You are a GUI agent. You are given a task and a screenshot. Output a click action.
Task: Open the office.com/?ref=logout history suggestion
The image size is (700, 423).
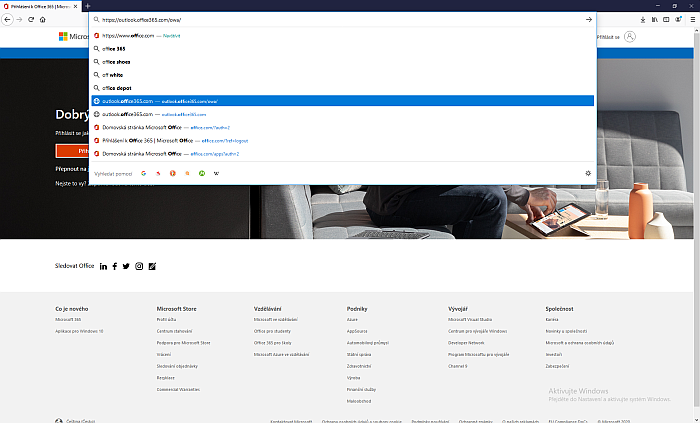pos(342,141)
